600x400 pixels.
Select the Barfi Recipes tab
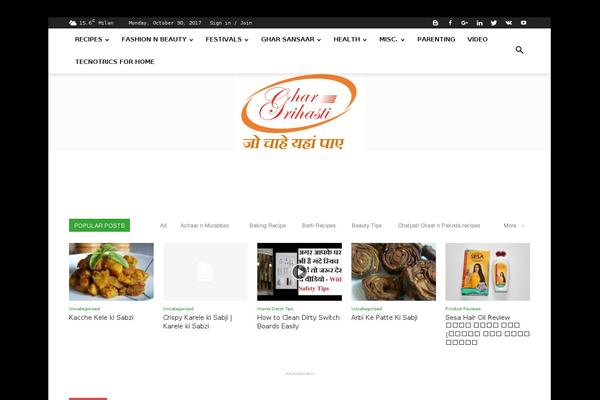319,225
